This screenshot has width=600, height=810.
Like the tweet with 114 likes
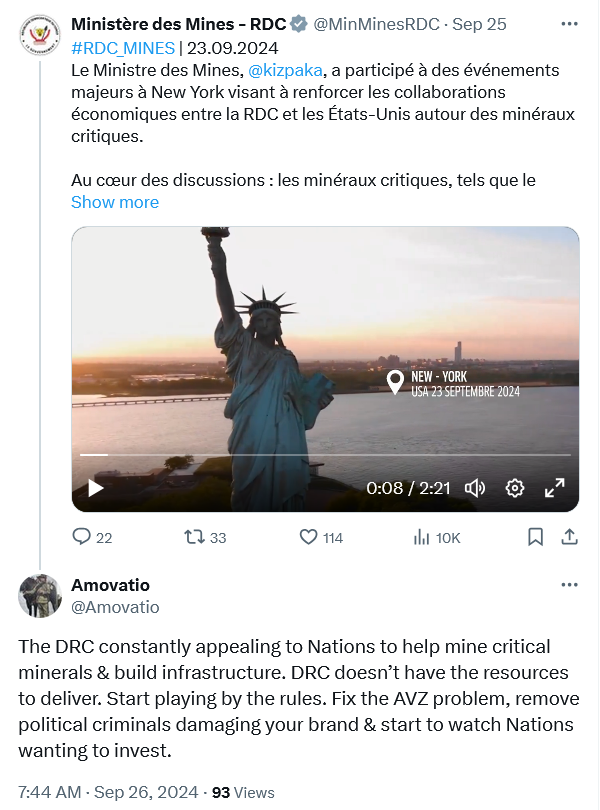pos(309,537)
